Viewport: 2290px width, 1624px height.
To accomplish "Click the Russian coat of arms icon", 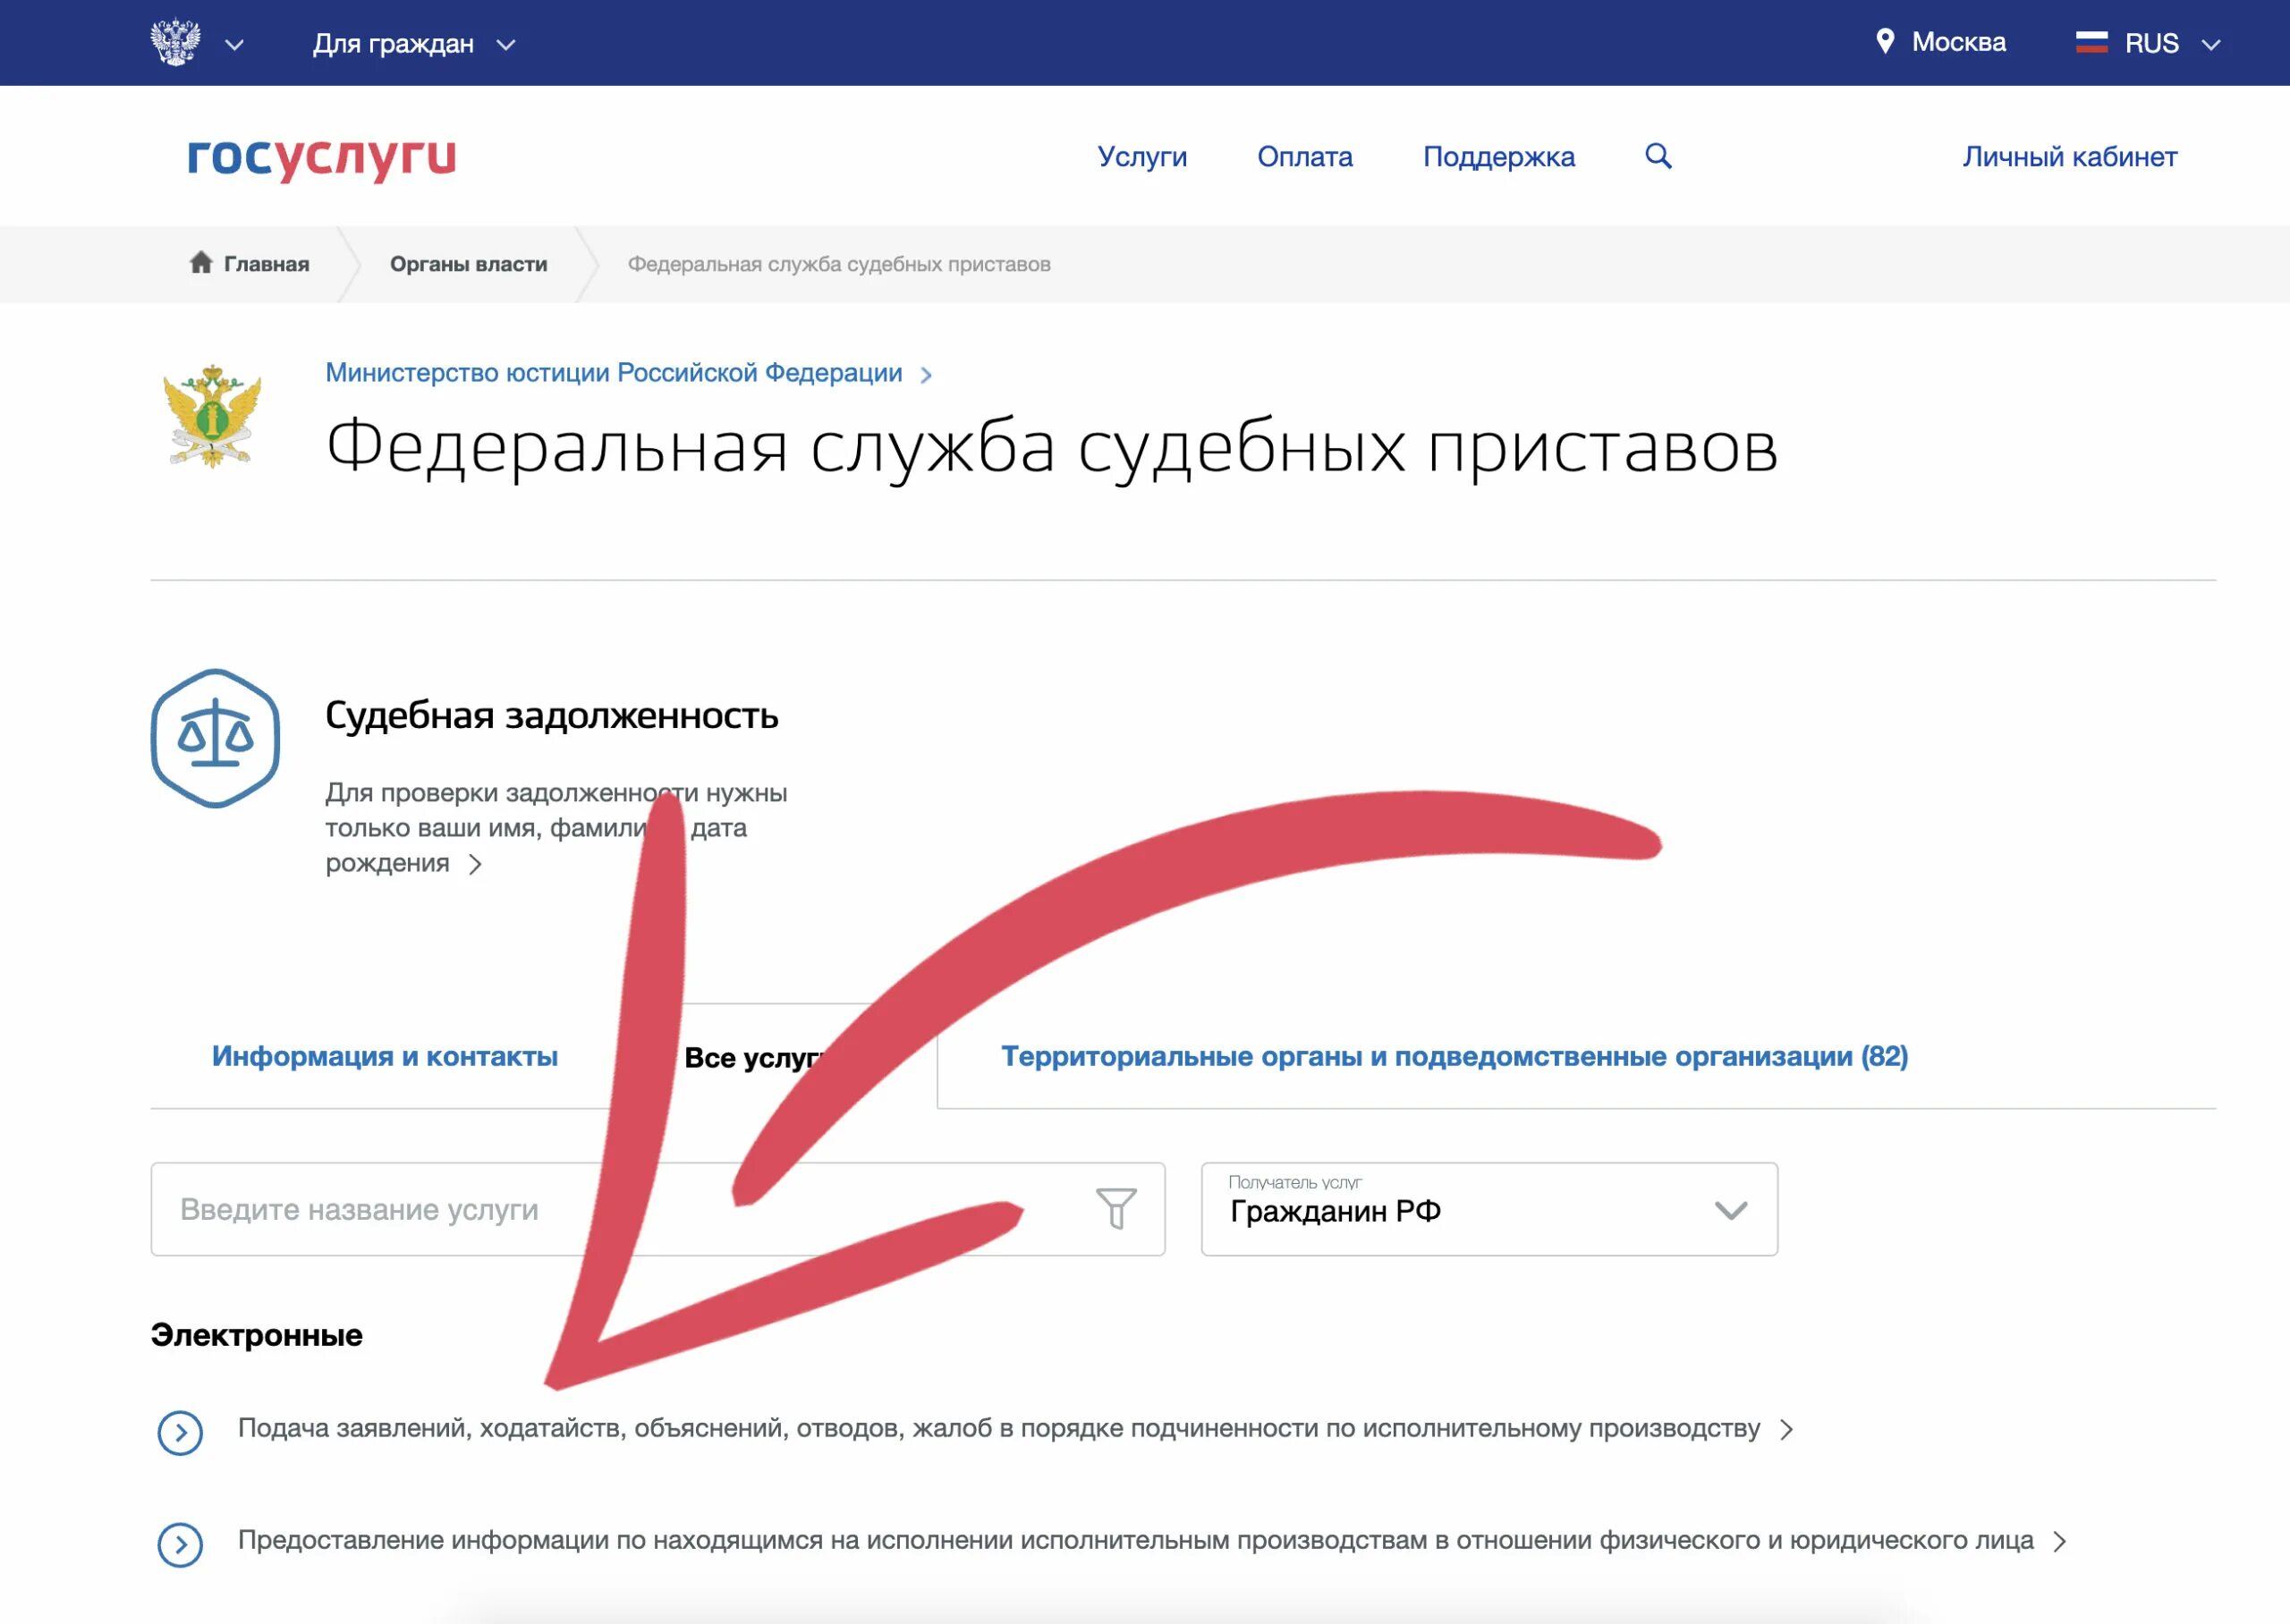I will pyautogui.click(x=175, y=43).
